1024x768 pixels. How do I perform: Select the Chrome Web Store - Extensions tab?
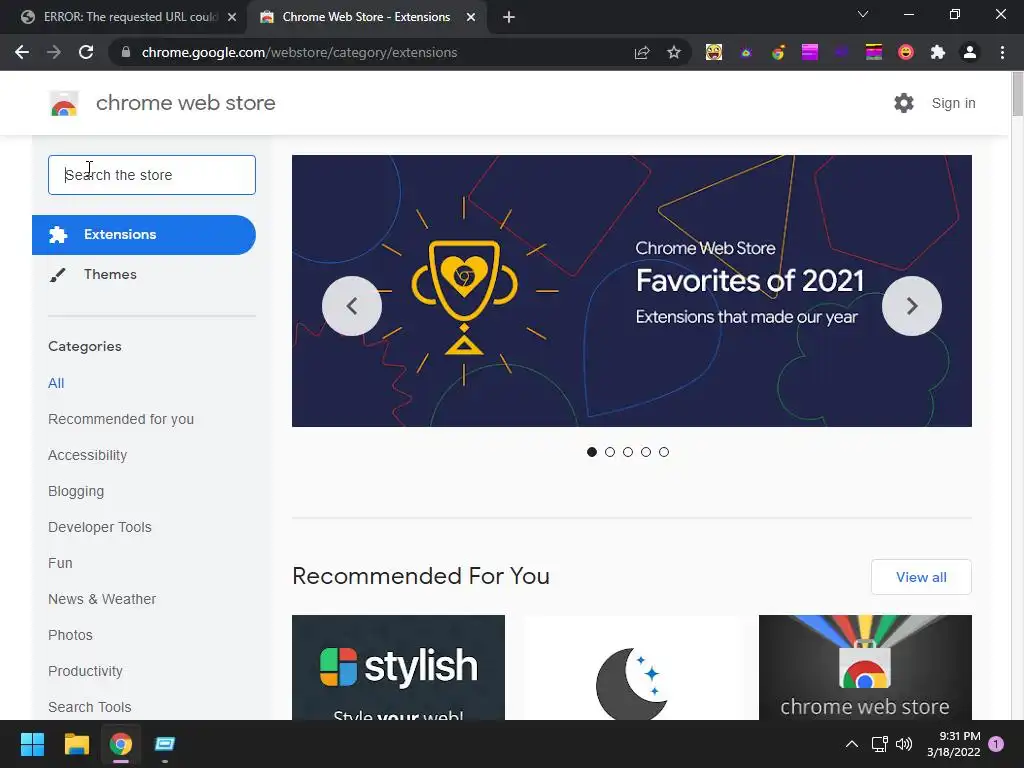coord(366,17)
